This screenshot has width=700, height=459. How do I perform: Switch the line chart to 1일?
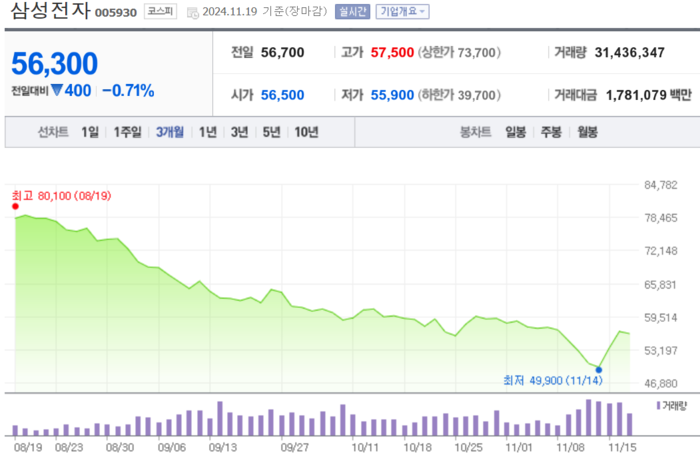(x=90, y=132)
